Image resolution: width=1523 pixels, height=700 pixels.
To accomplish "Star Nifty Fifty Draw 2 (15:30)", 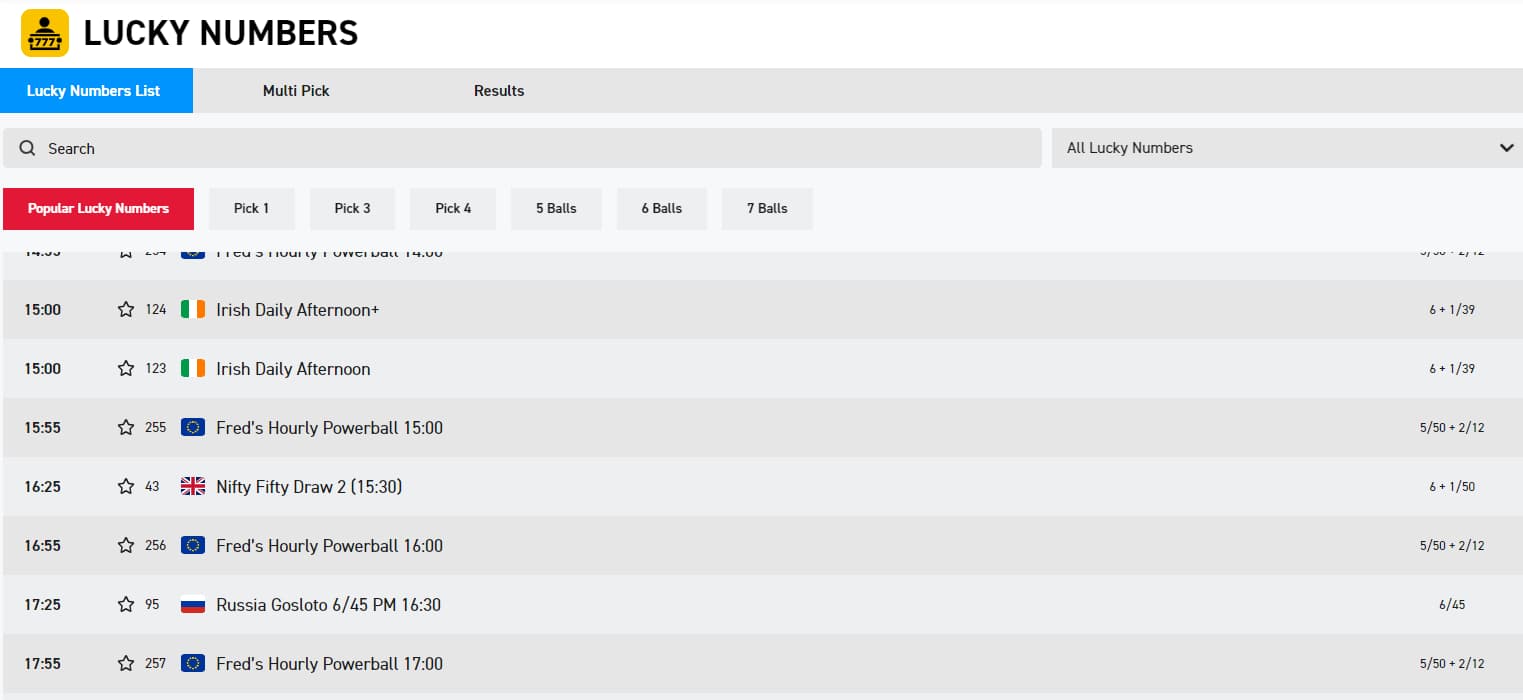I will tap(126, 487).
